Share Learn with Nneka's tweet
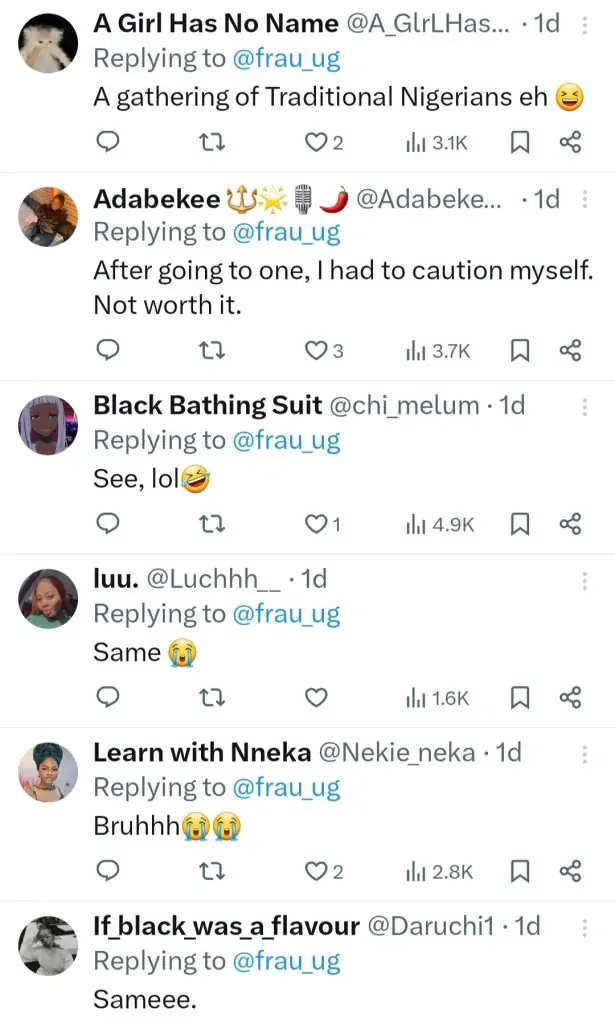 tap(570, 871)
